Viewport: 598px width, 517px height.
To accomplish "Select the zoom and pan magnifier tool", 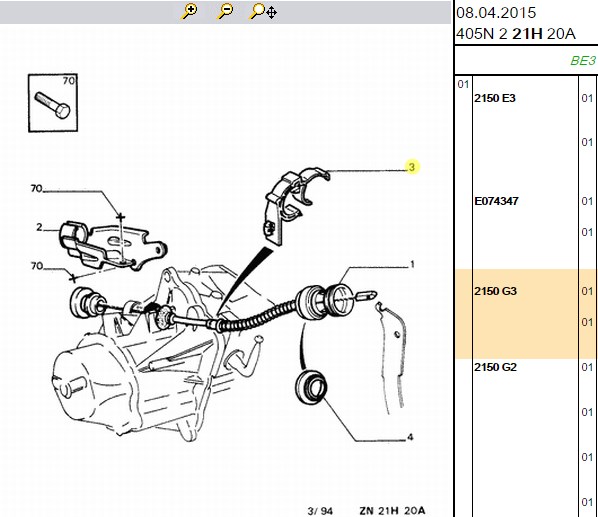I will click(263, 11).
